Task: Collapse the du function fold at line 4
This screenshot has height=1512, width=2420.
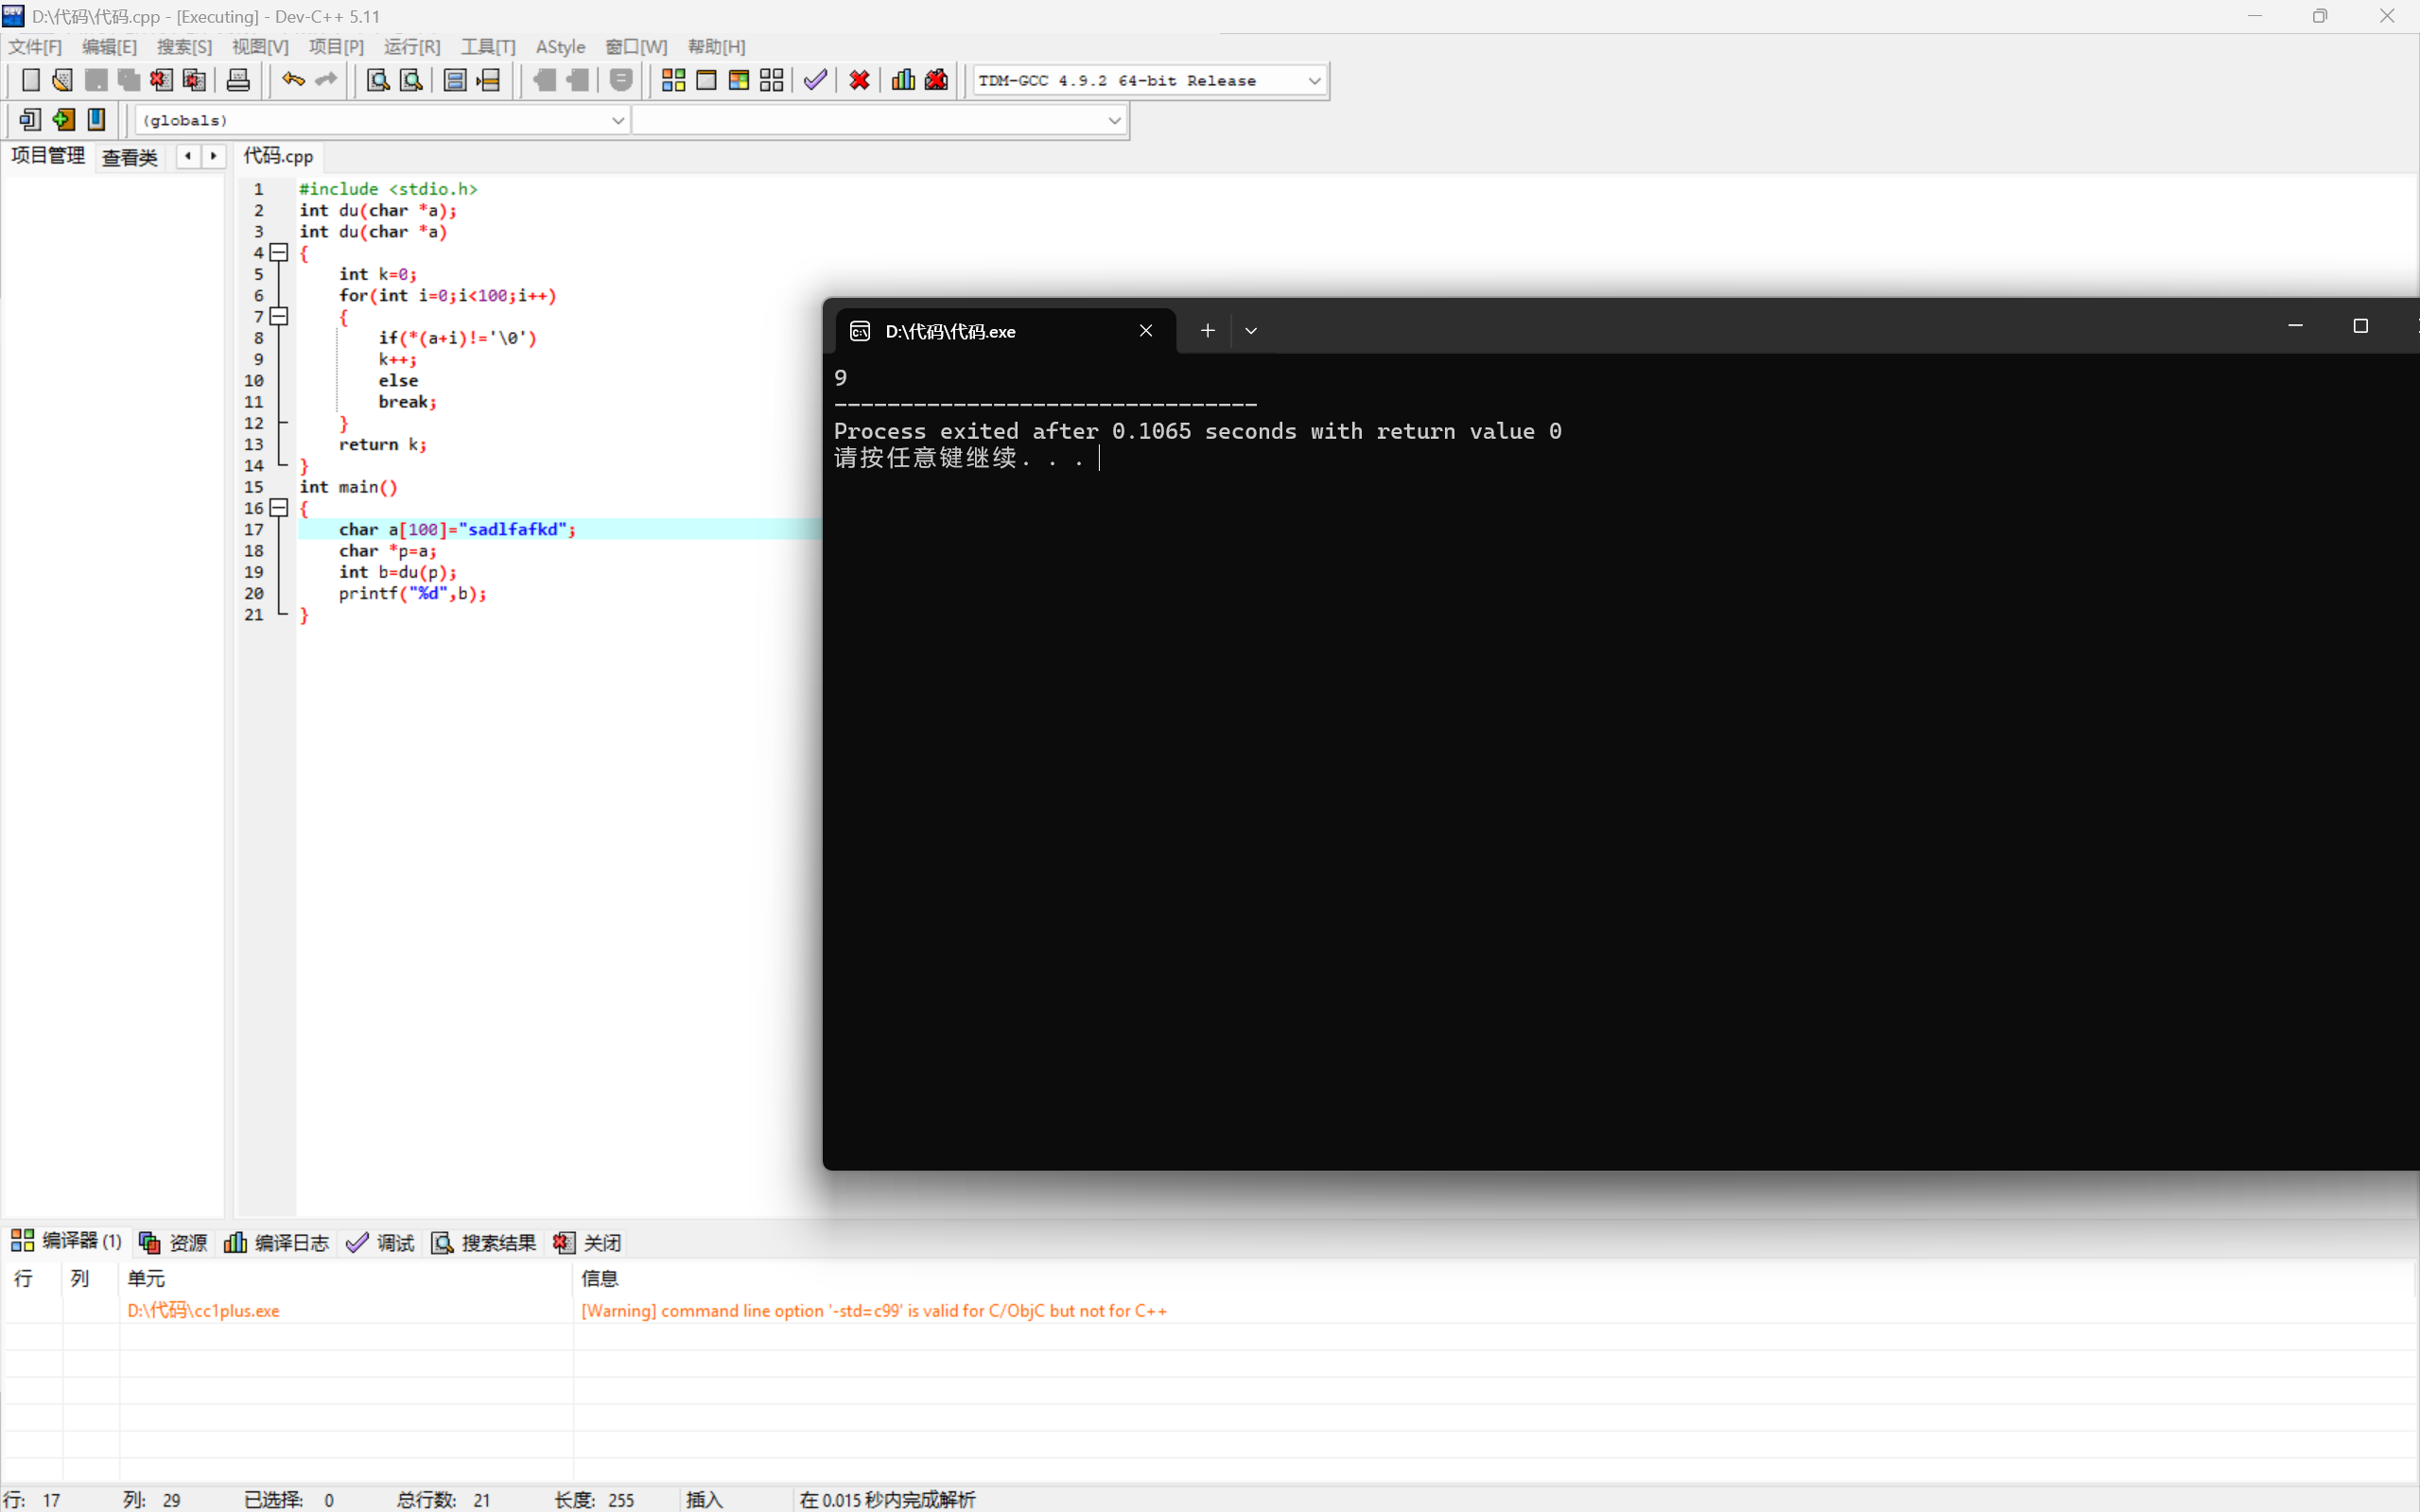Action: [x=280, y=253]
